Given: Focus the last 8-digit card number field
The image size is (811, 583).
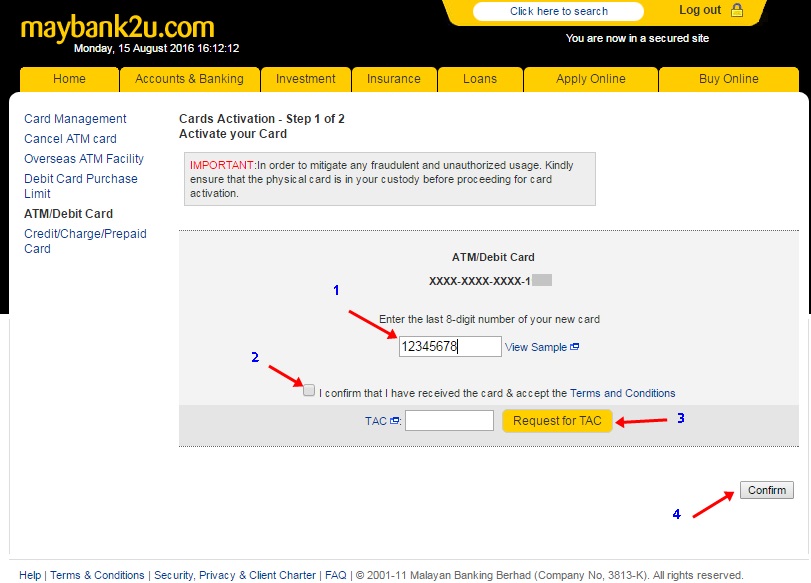Looking at the screenshot, I should (450, 346).
